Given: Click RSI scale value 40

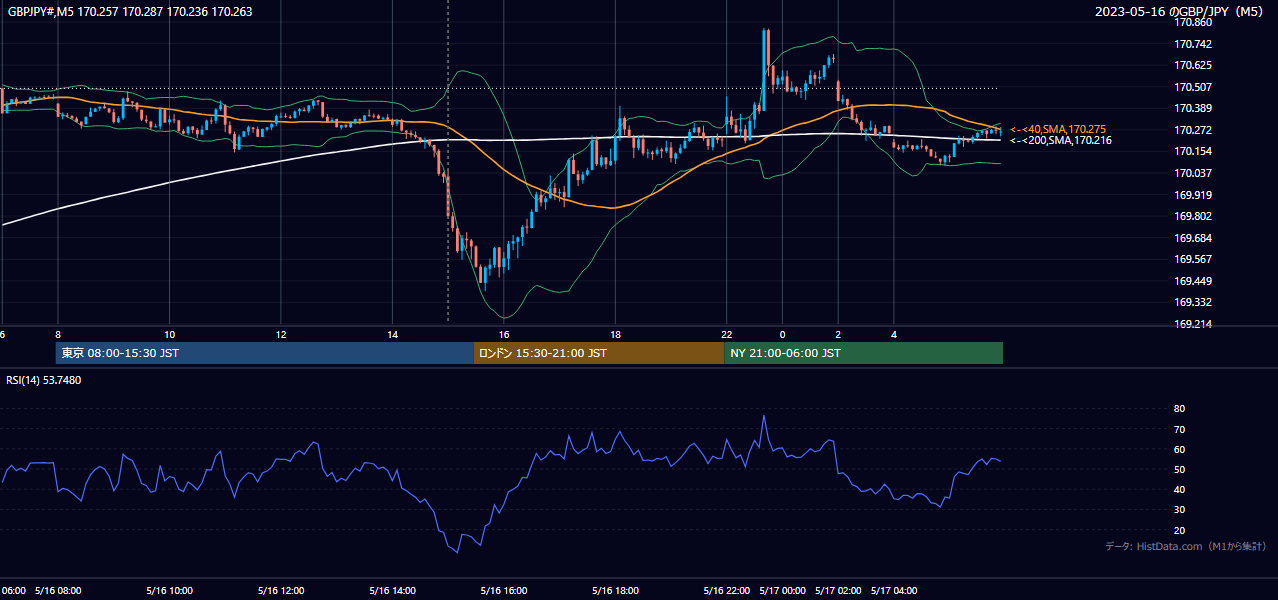Looking at the screenshot, I should 1179,489.
